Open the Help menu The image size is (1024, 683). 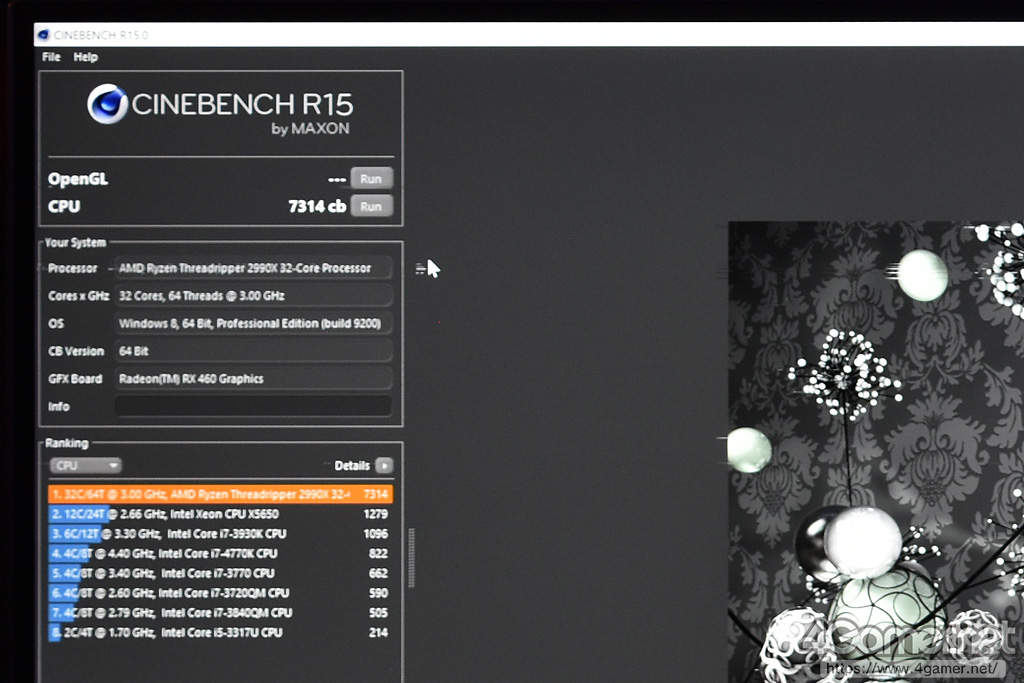pyautogui.click(x=86, y=57)
